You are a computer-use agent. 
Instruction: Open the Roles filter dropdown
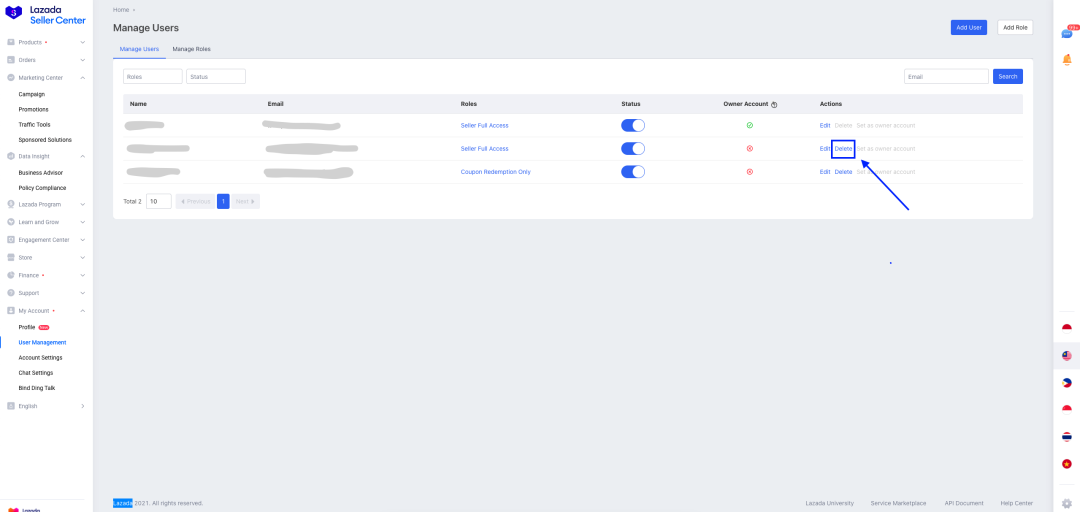[x=152, y=76]
